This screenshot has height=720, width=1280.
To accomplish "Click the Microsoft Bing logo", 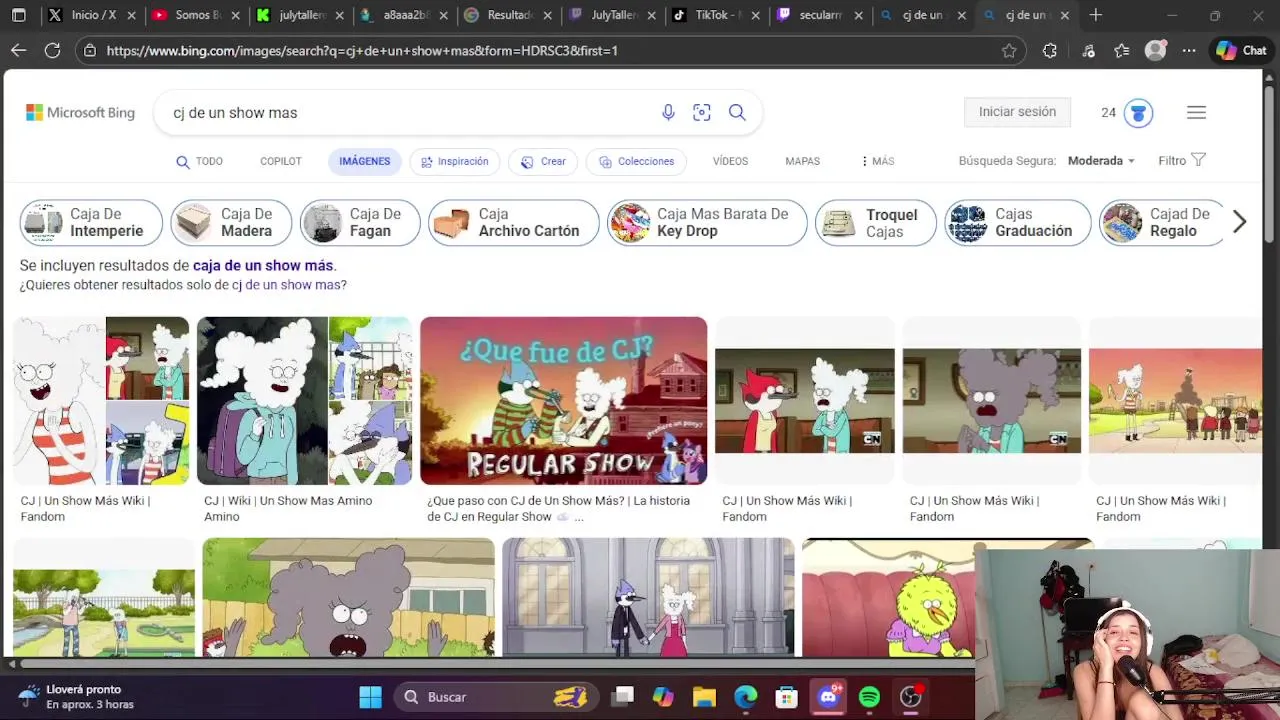I will (x=80, y=113).
